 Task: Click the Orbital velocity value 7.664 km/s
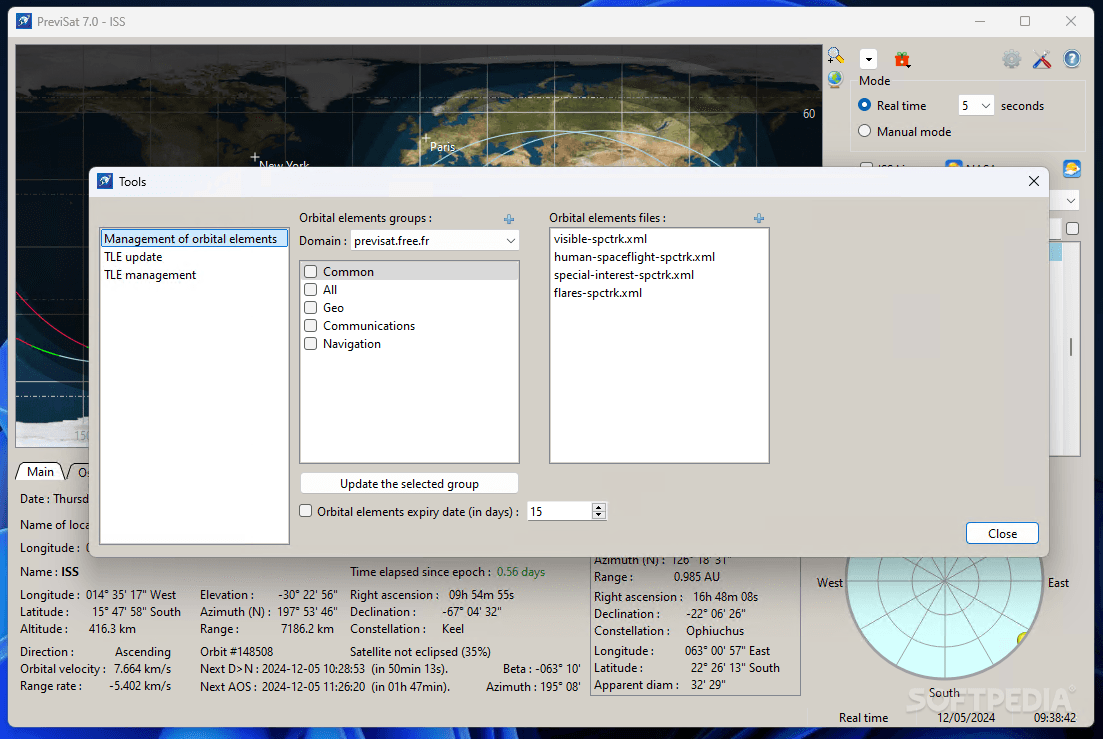point(142,669)
